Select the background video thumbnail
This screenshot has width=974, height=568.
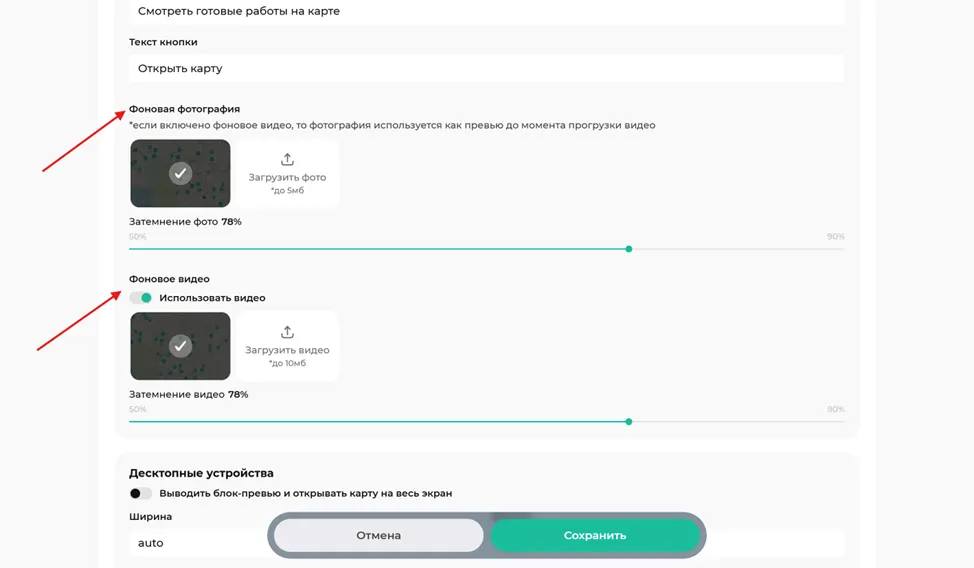pyautogui.click(x=180, y=346)
